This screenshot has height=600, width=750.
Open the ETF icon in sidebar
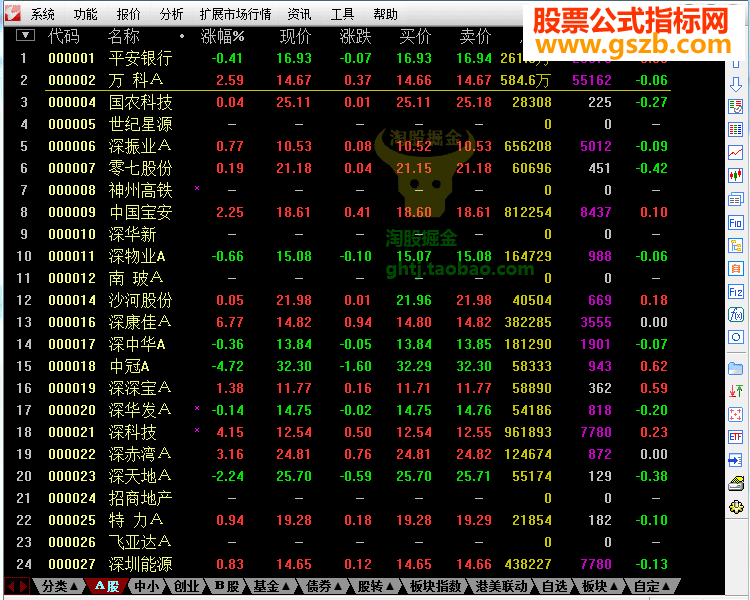(x=736, y=437)
